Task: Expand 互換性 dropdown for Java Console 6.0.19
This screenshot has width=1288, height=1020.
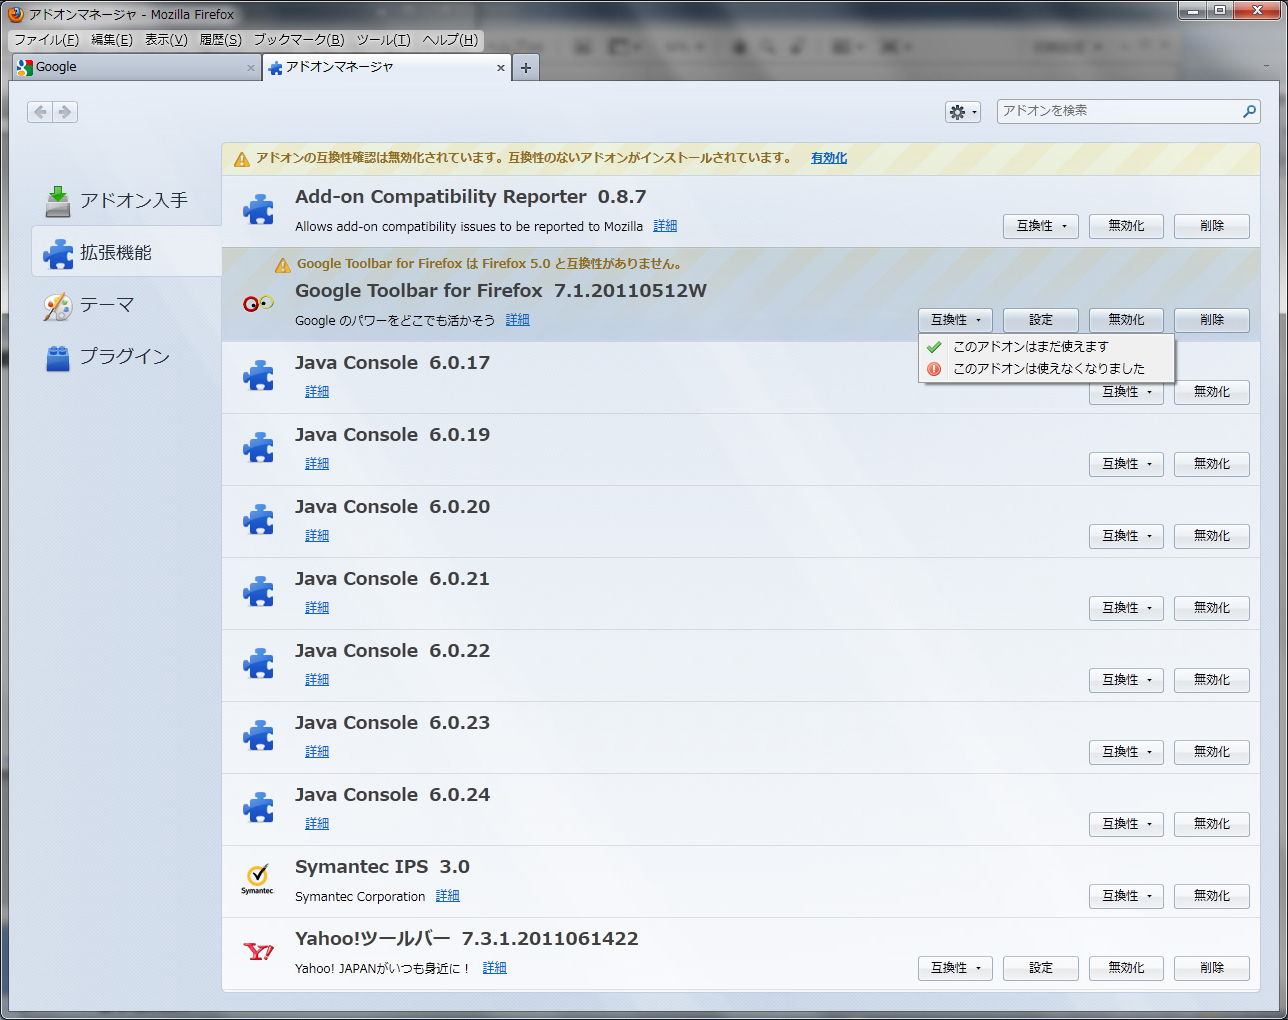Action: click(1126, 464)
